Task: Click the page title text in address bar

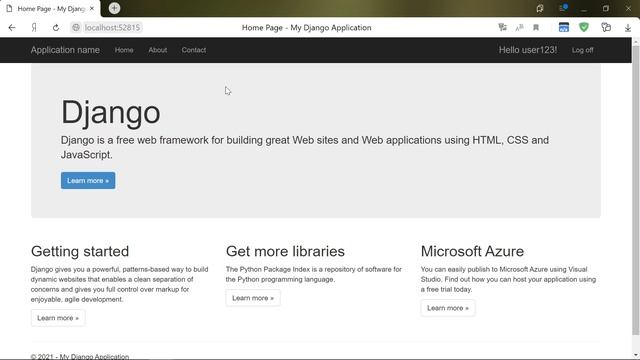Action: pos(307,28)
